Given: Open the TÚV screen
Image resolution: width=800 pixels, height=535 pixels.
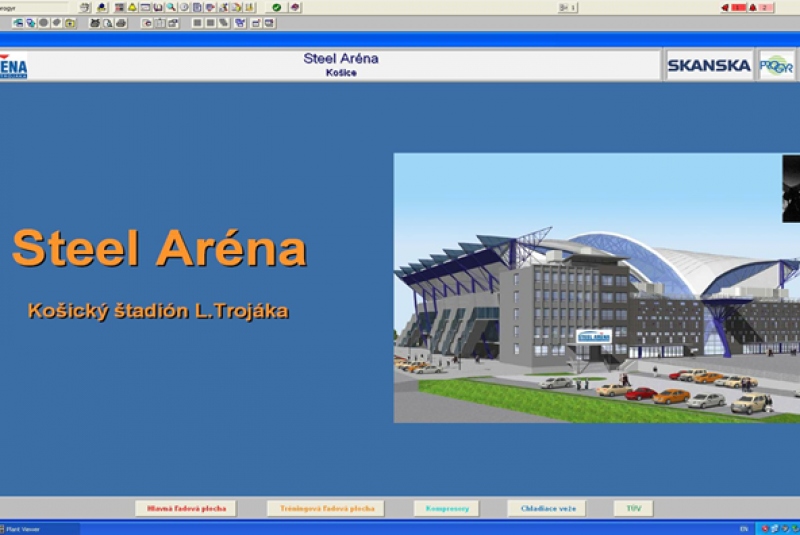Looking at the screenshot, I should click(x=633, y=508).
